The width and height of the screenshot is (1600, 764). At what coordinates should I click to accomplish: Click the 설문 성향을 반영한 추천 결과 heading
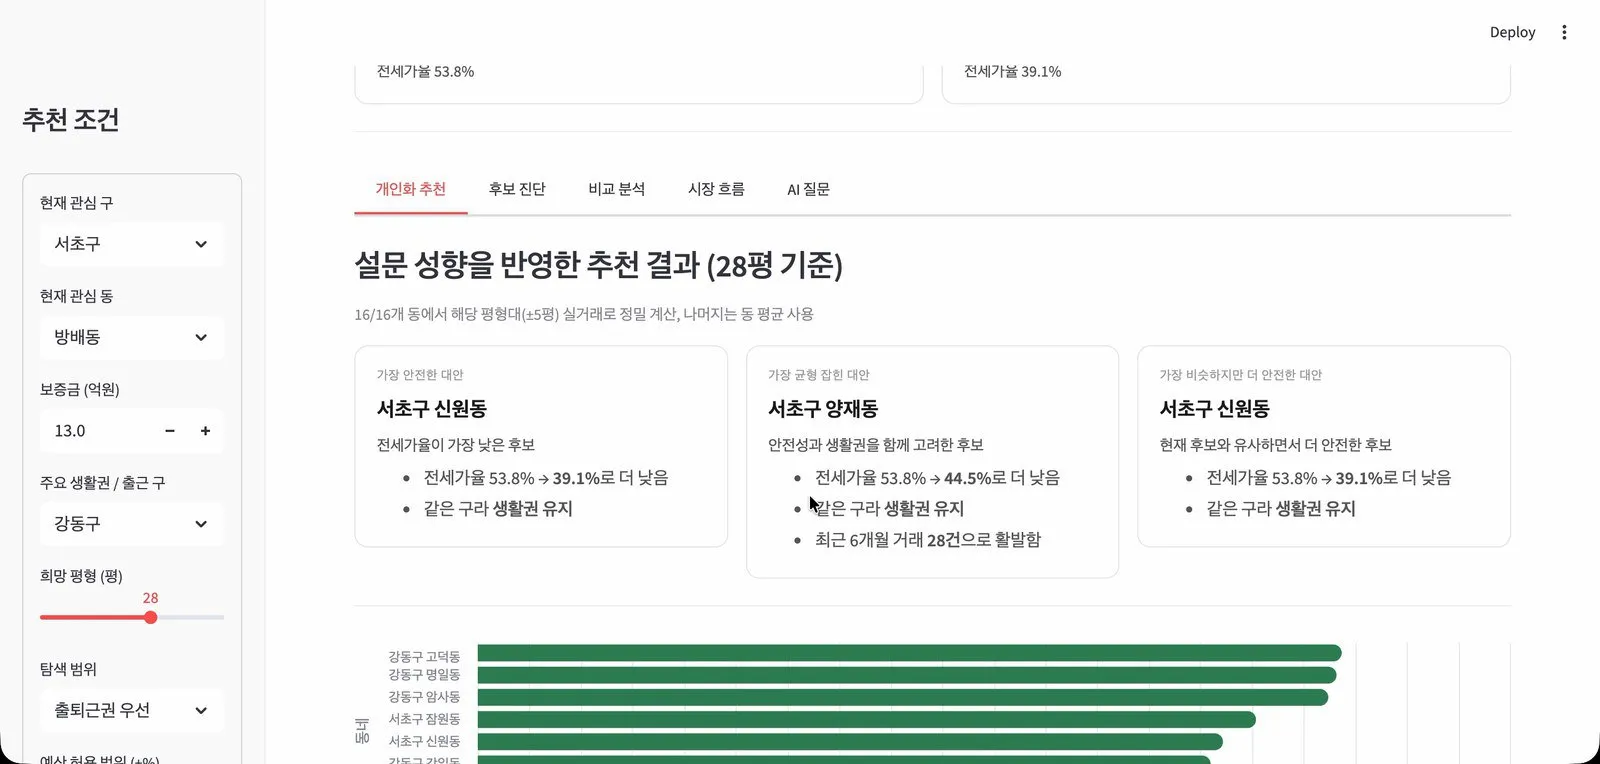pos(598,265)
